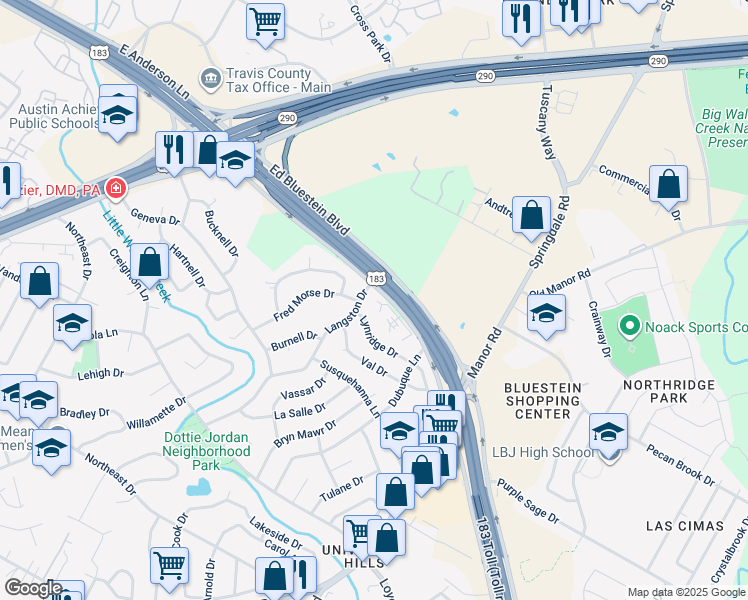Open school marker at Austin Achieve Public Schools
The height and width of the screenshot is (600, 748).
[117, 116]
